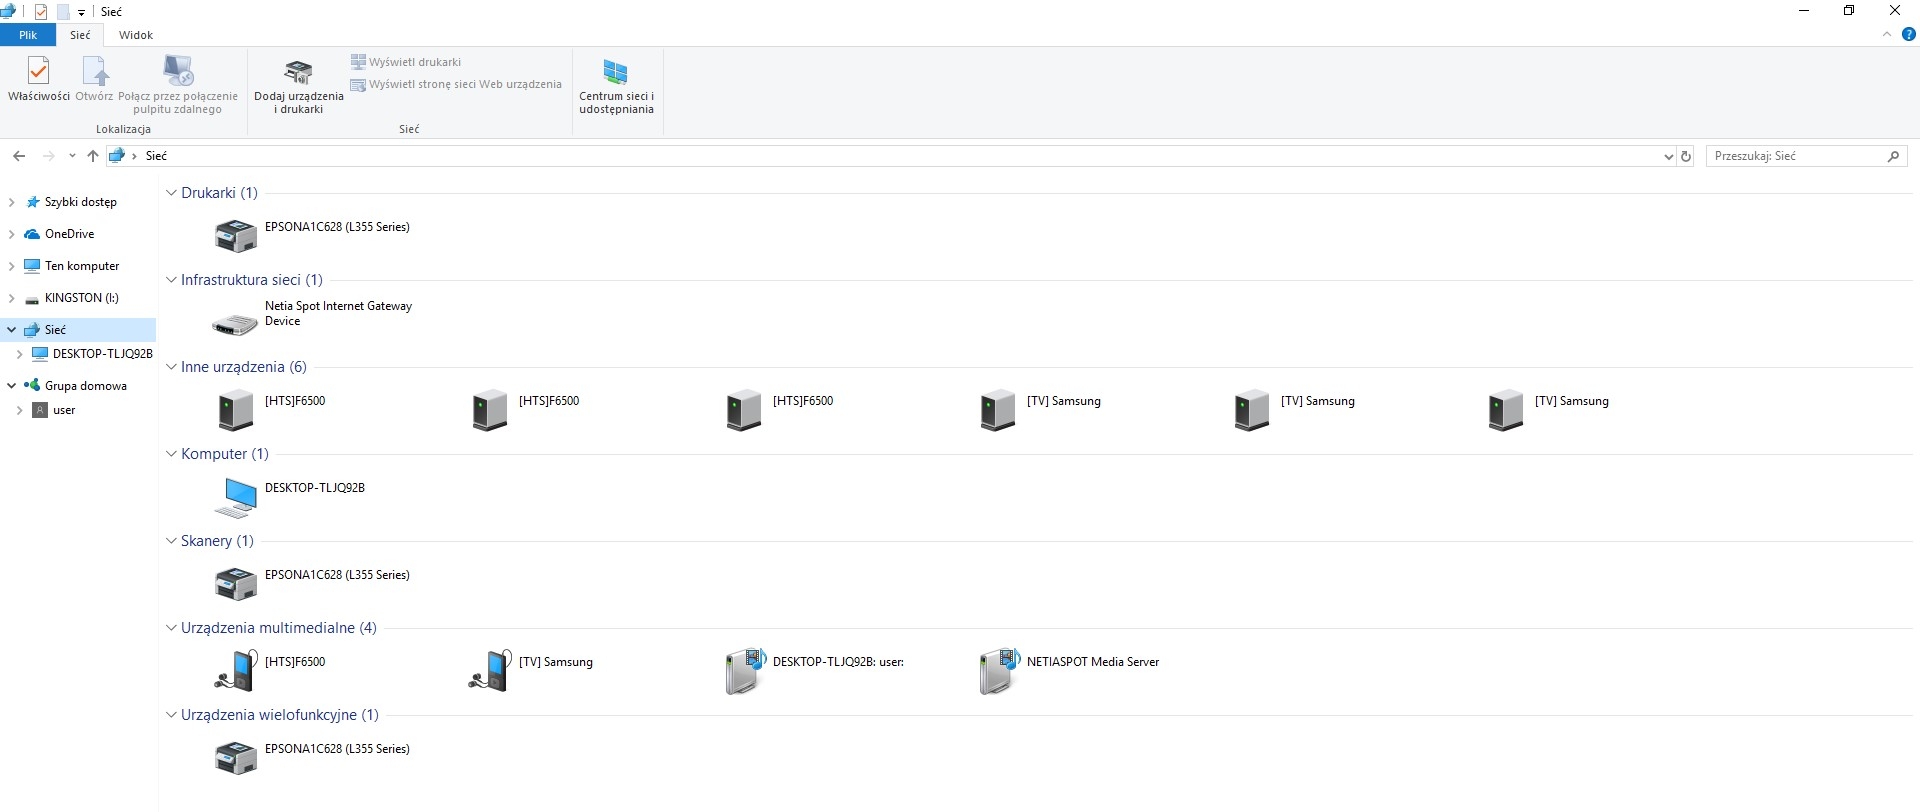Select the first [HTS]F6500 under Inne urządzenia
This screenshot has width=1920, height=812.
[271, 410]
